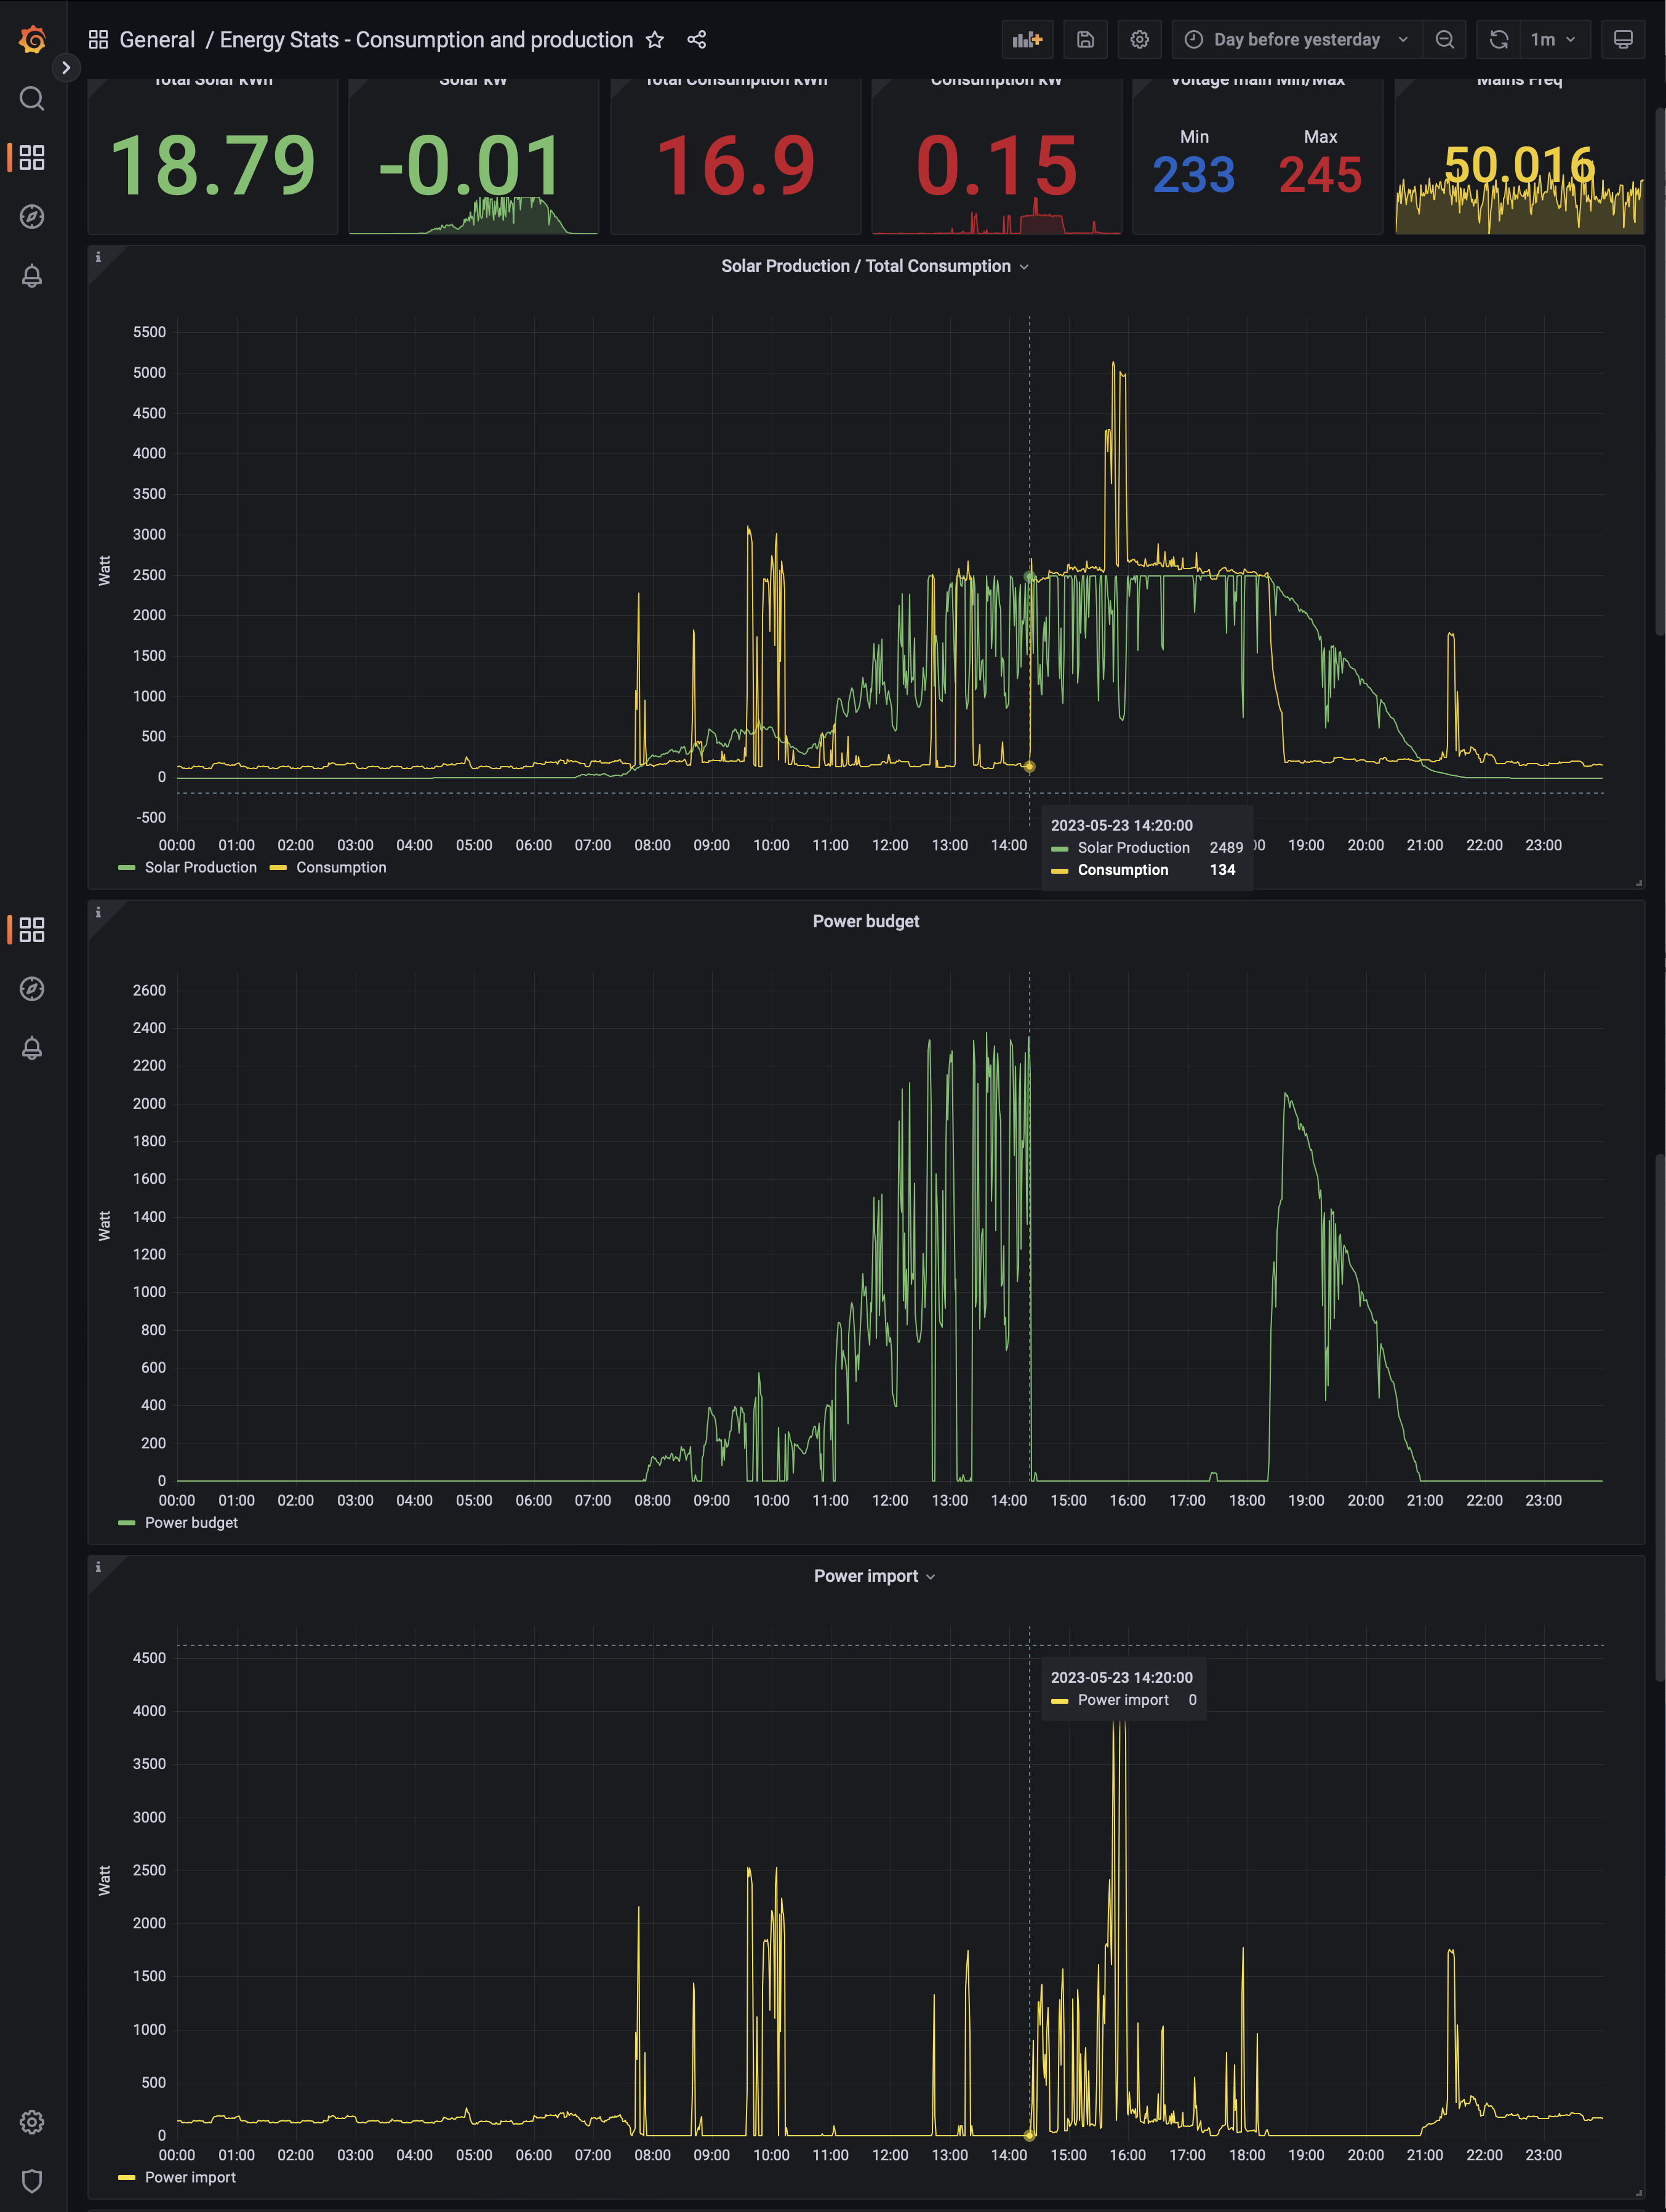
Task: Toggle Power import series in its legend
Action: coord(190,2178)
